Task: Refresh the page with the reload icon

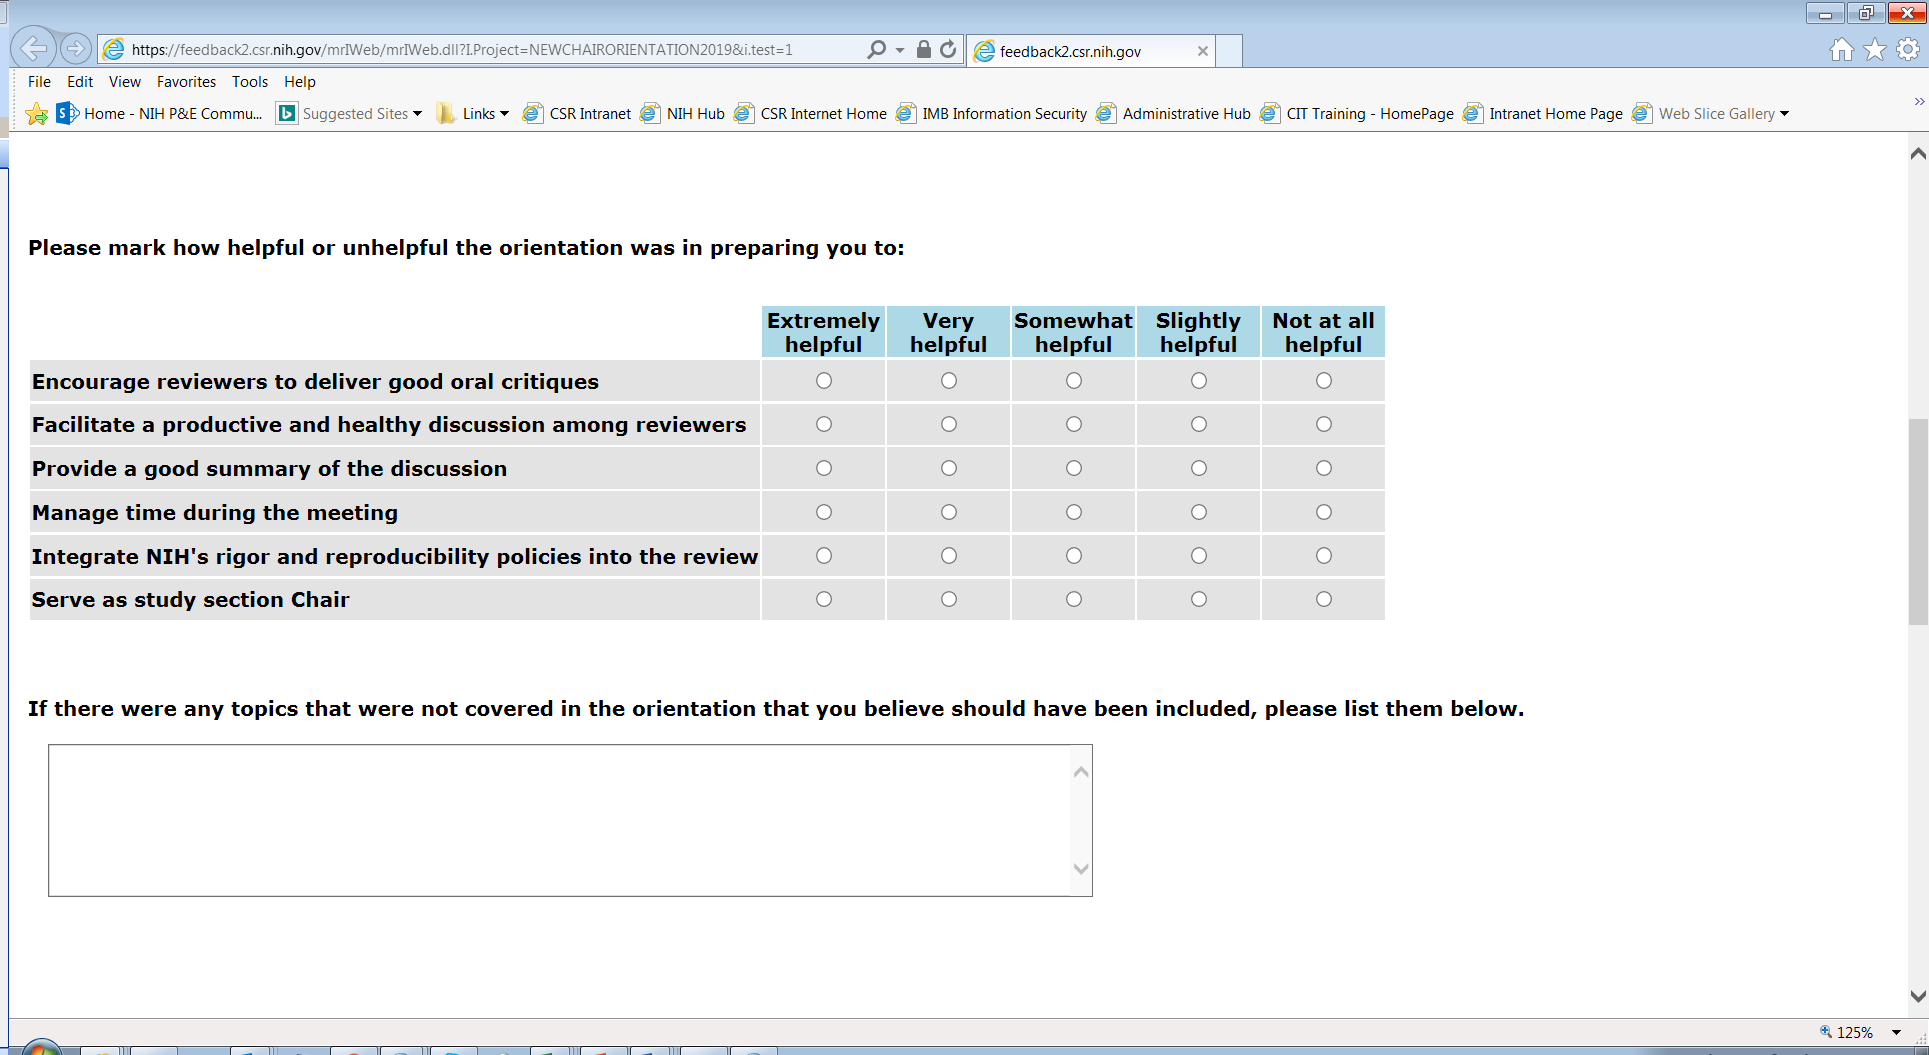Action: pyautogui.click(x=948, y=49)
